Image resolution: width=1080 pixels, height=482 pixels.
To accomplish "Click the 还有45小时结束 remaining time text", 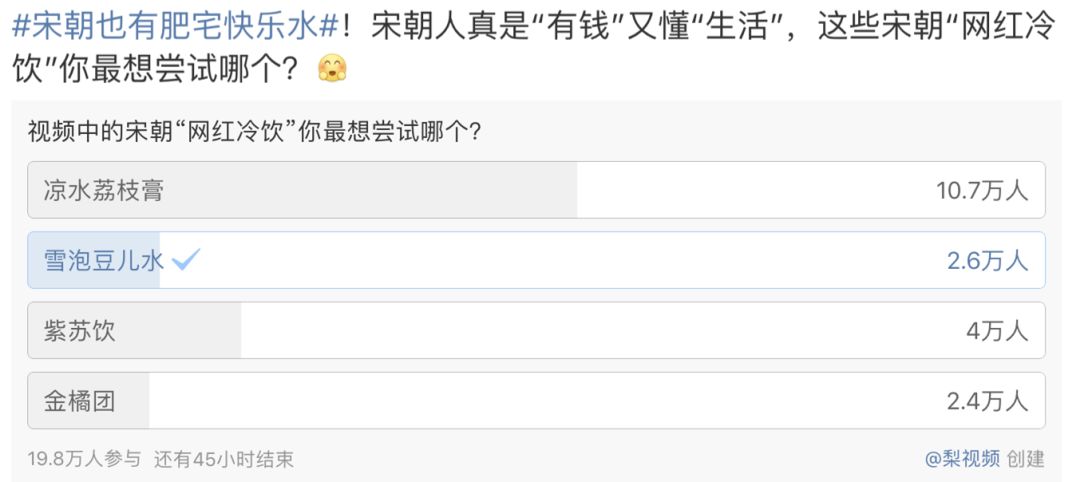I will [x=224, y=459].
